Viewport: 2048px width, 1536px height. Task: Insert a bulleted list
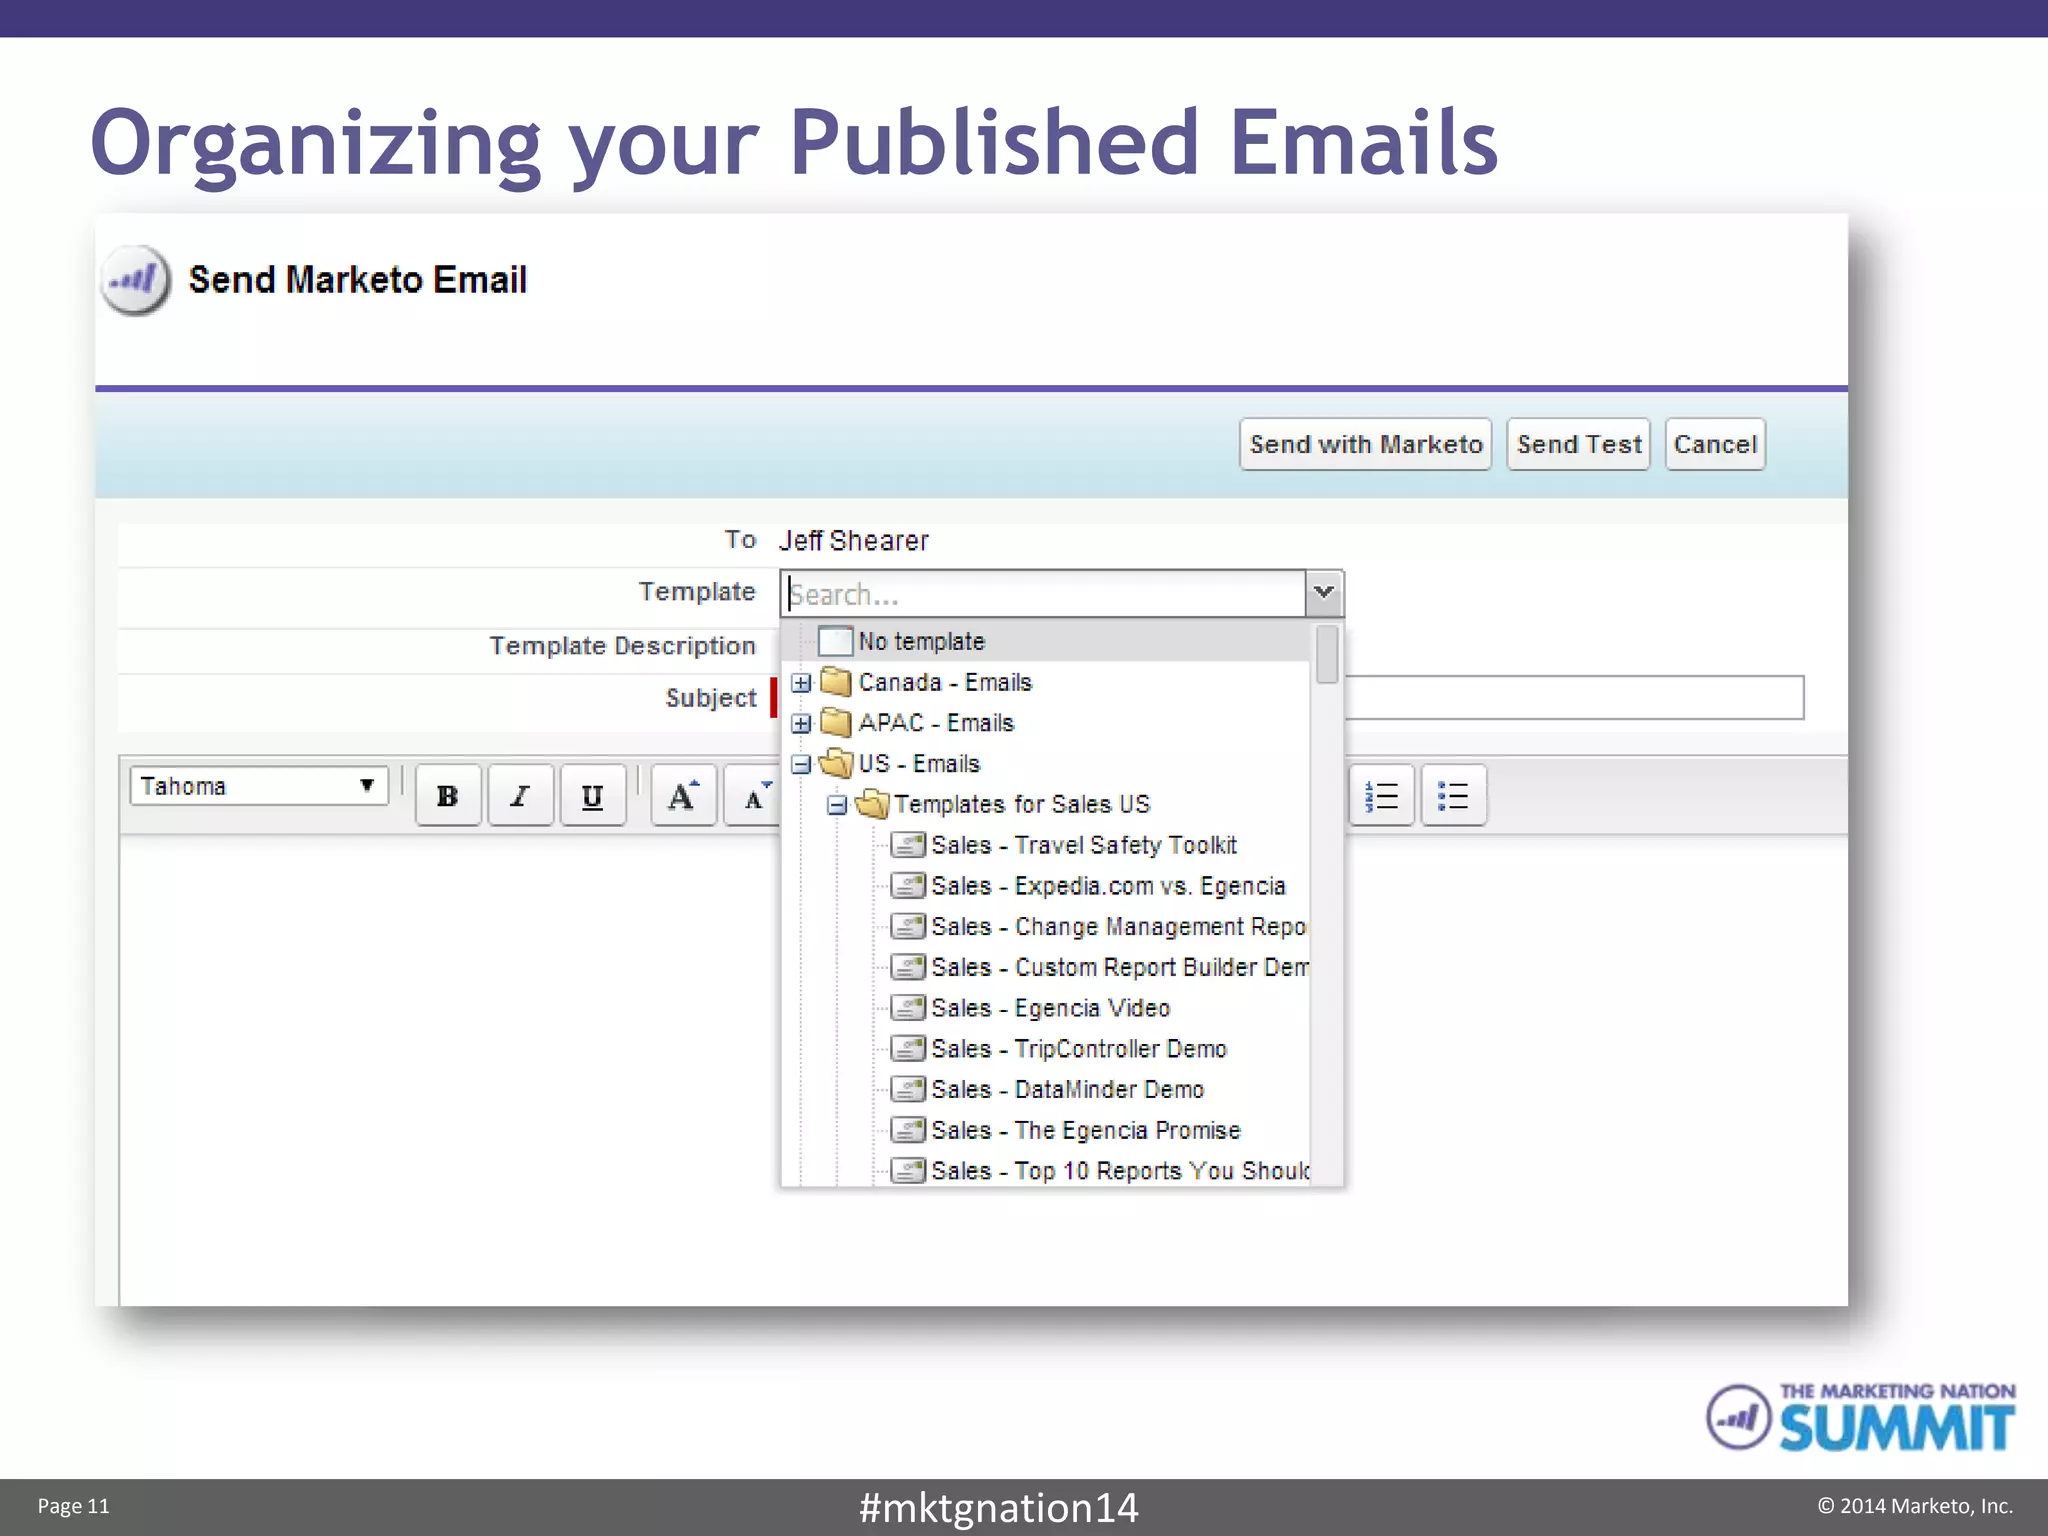(x=1454, y=795)
